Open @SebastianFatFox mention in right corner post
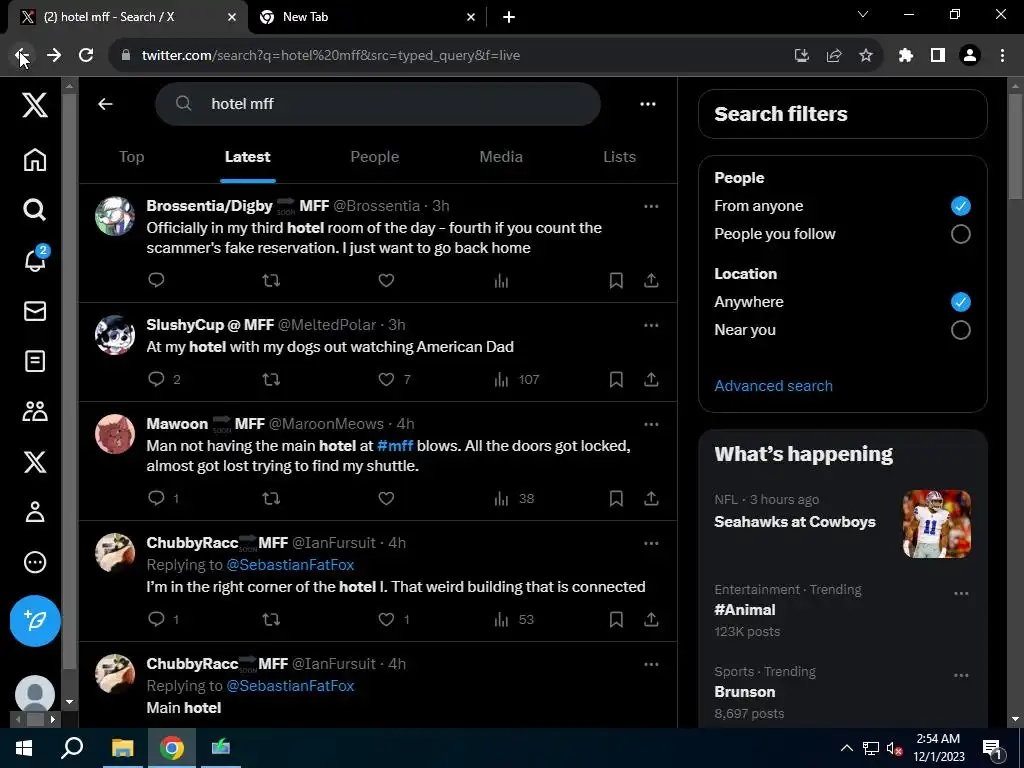The height and width of the screenshot is (768, 1024). [290, 565]
